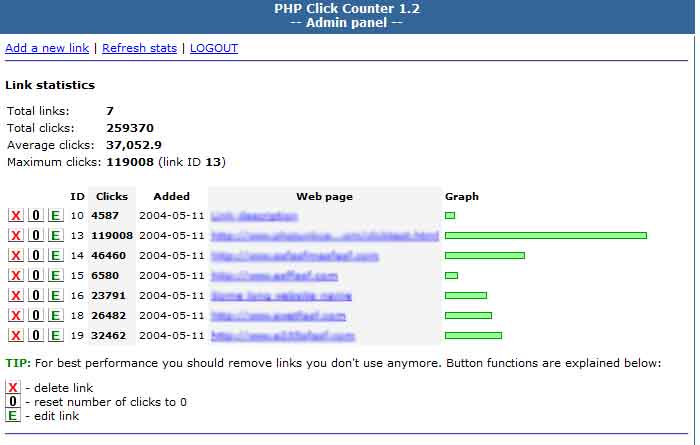Click the Added date for link ID 10
700x445 pixels.
[171, 216]
